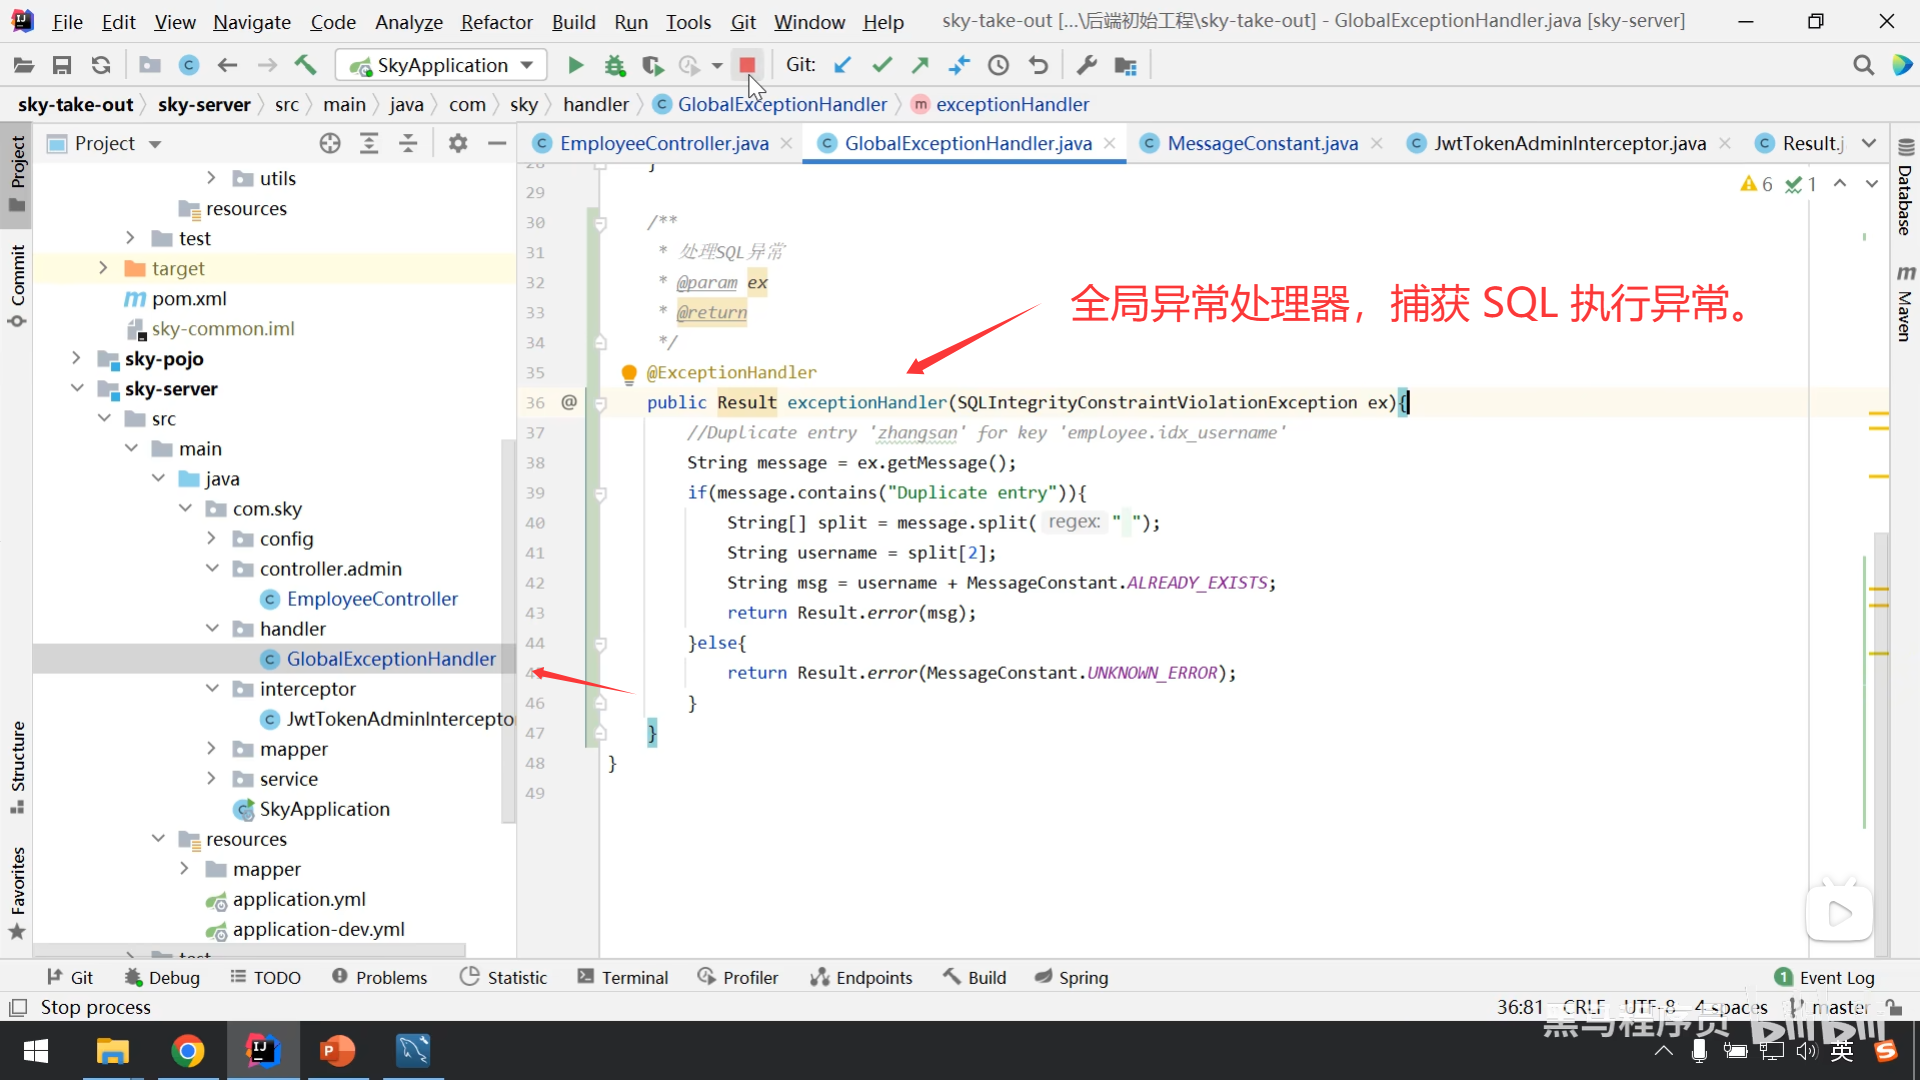
Task: Open Git history clock icon
Action: tap(998, 65)
